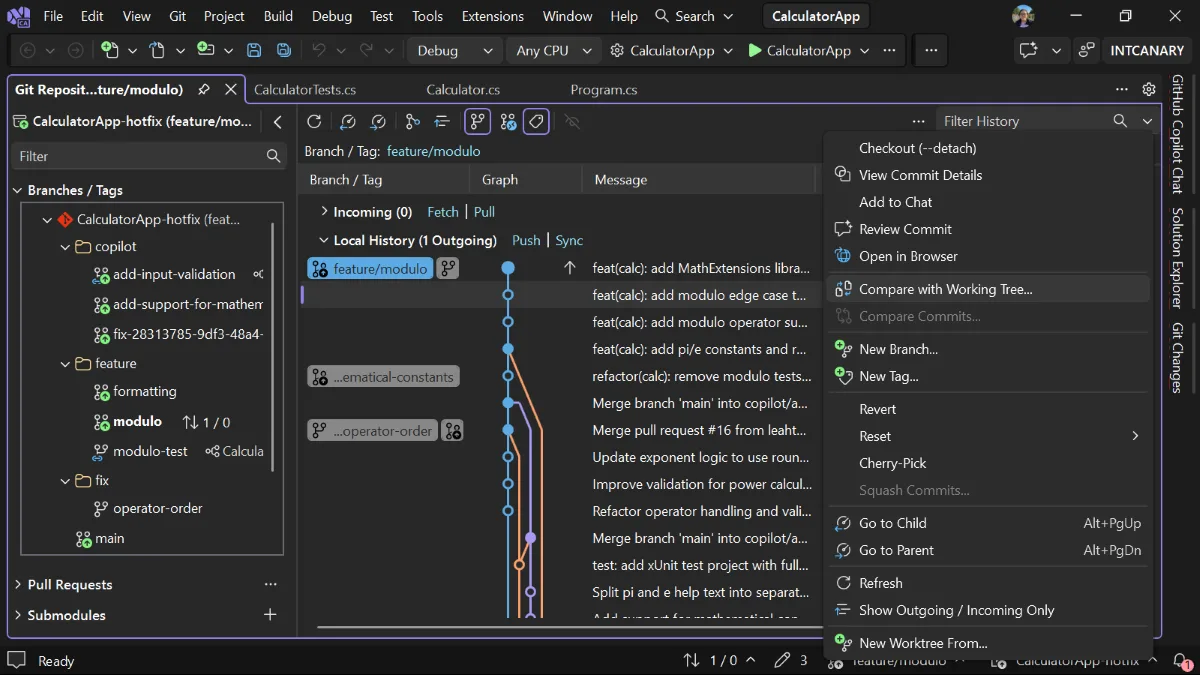1200x675 pixels.
Task: Choose Compare with Working Tree from context menu
Action: click(988, 289)
